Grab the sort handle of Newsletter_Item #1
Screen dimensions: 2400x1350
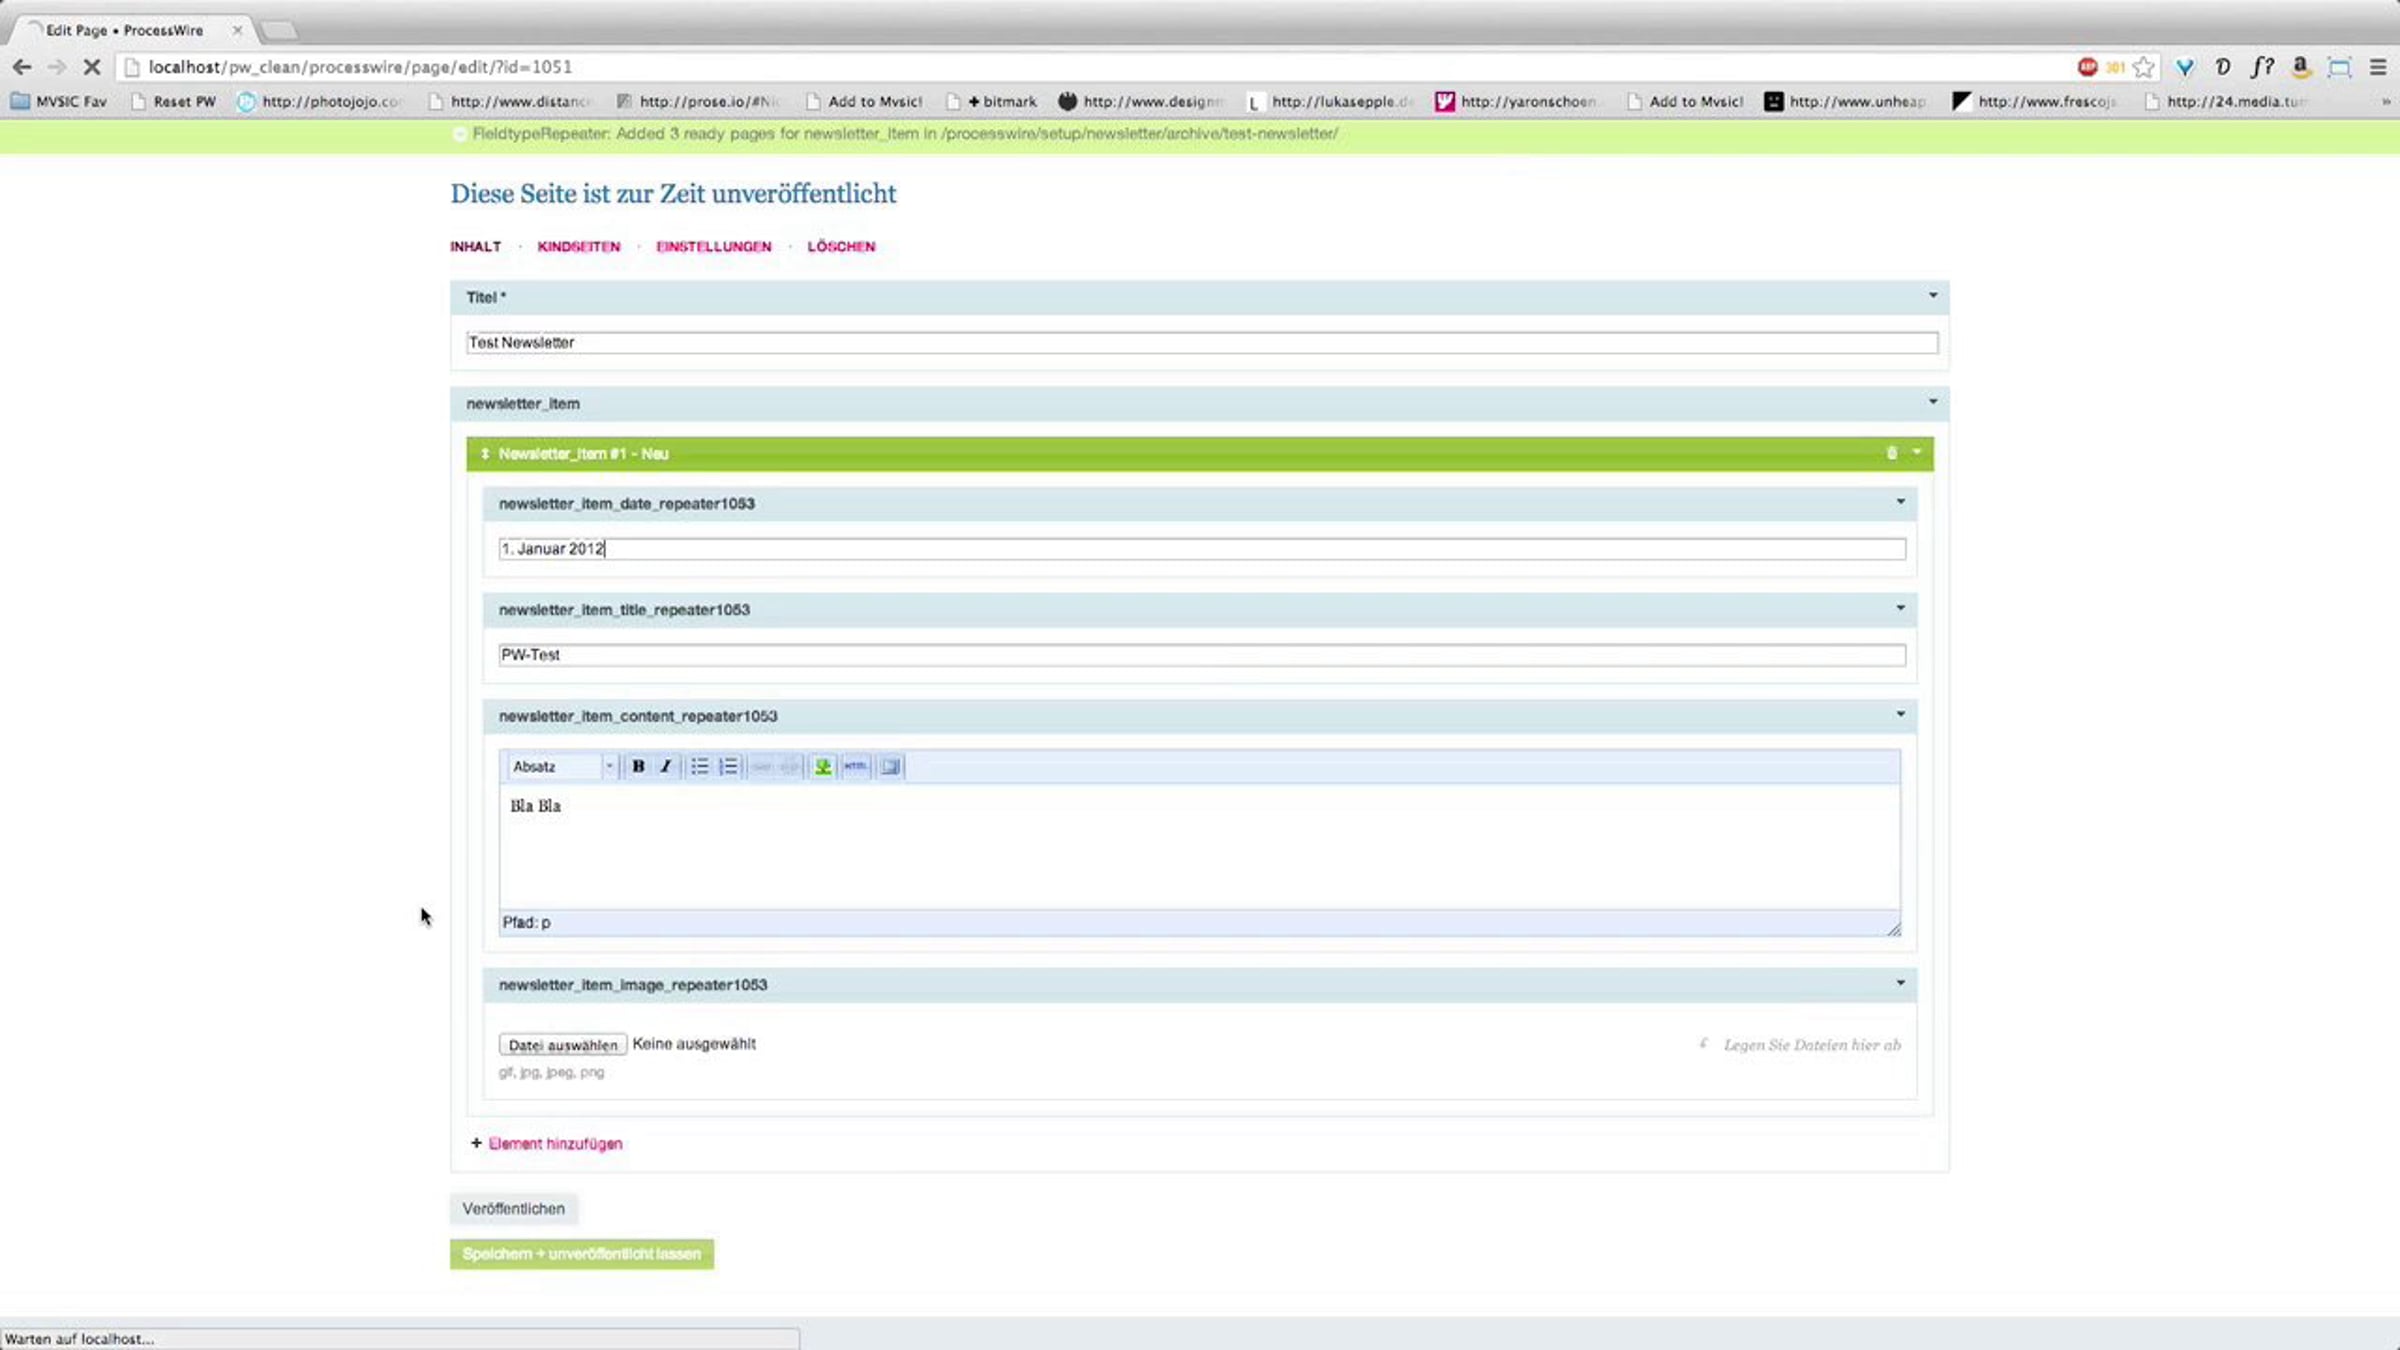pos(485,454)
